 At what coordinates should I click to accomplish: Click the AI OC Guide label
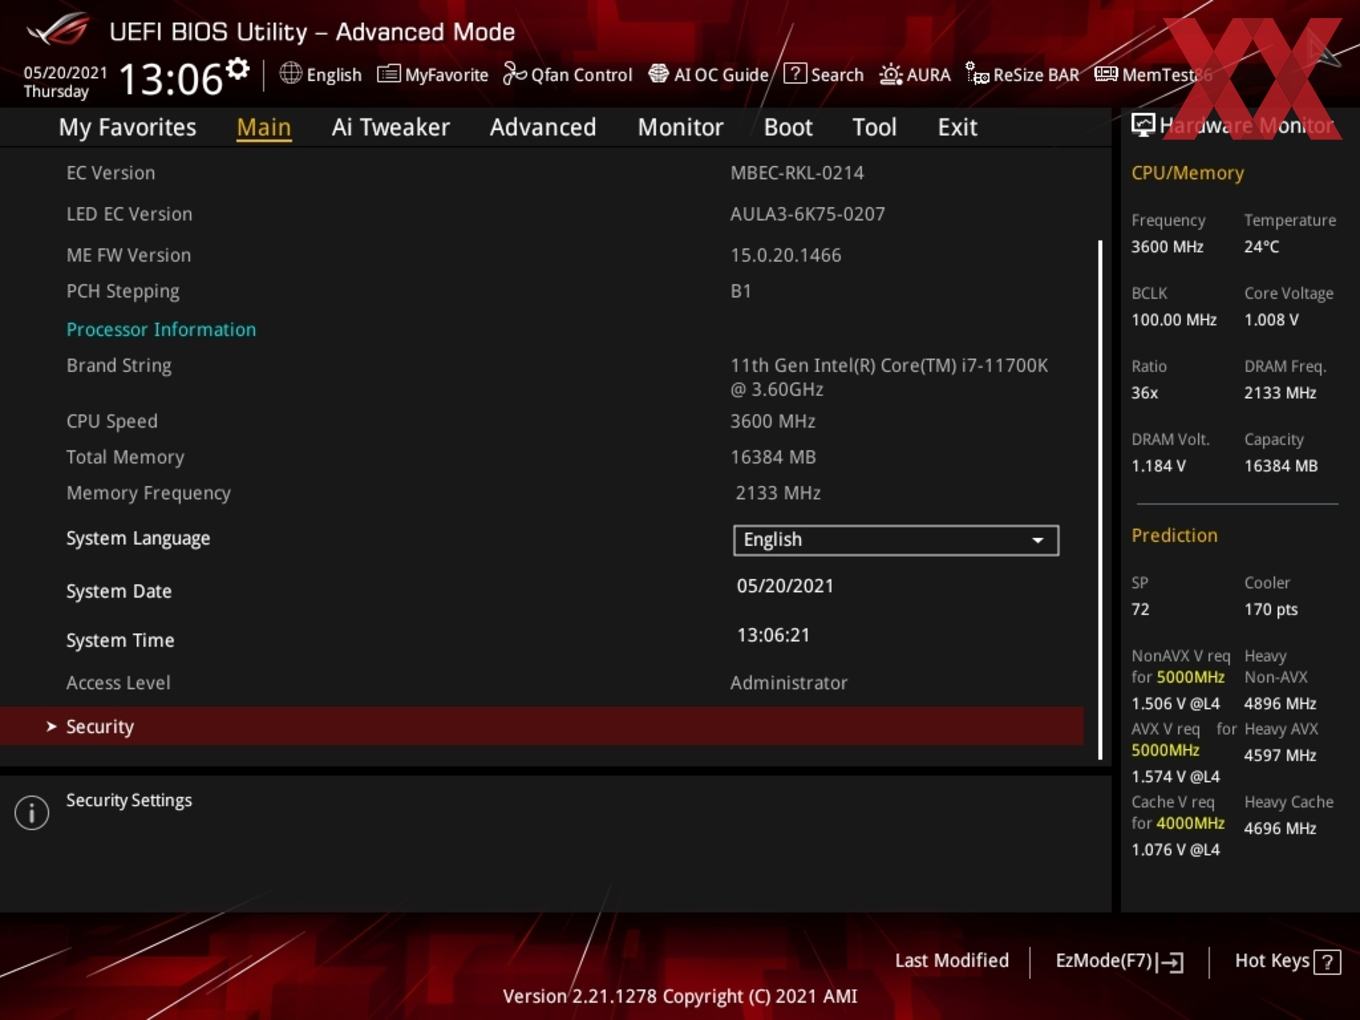[721, 75]
